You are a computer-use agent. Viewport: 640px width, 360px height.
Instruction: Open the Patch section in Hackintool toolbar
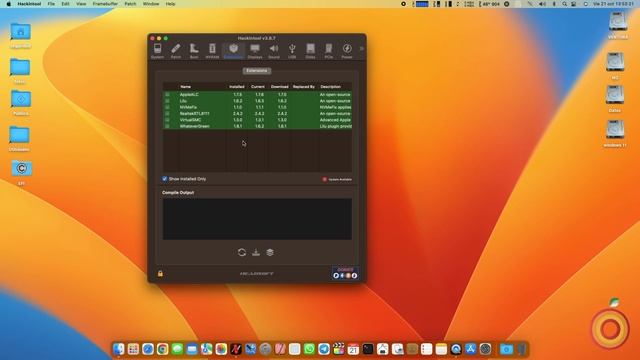pos(176,51)
